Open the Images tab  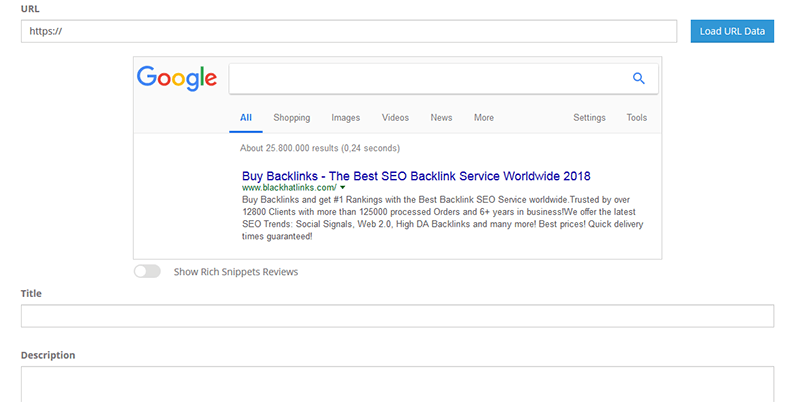pyautogui.click(x=345, y=117)
